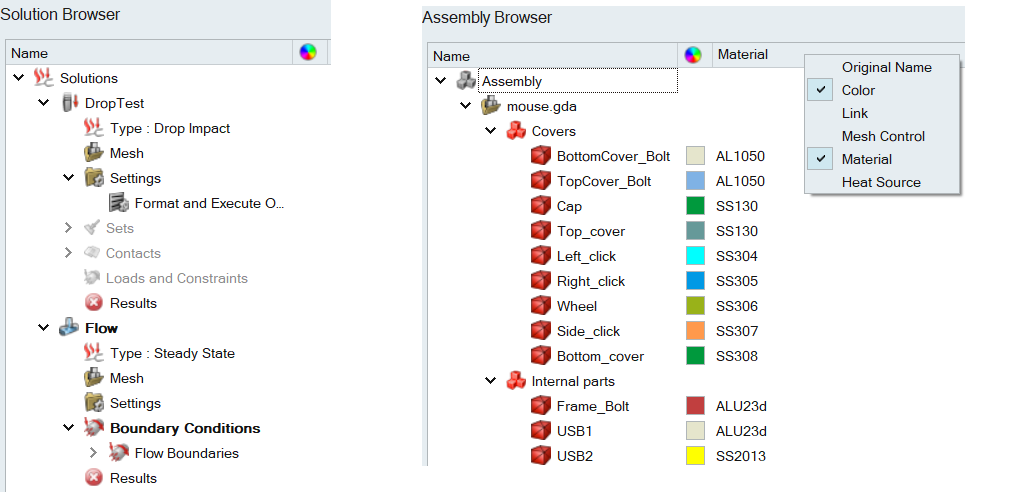The height and width of the screenshot is (492, 1026).
Task: Expand the Flow Boundaries node
Action: pyautogui.click(x=94, y=453)
